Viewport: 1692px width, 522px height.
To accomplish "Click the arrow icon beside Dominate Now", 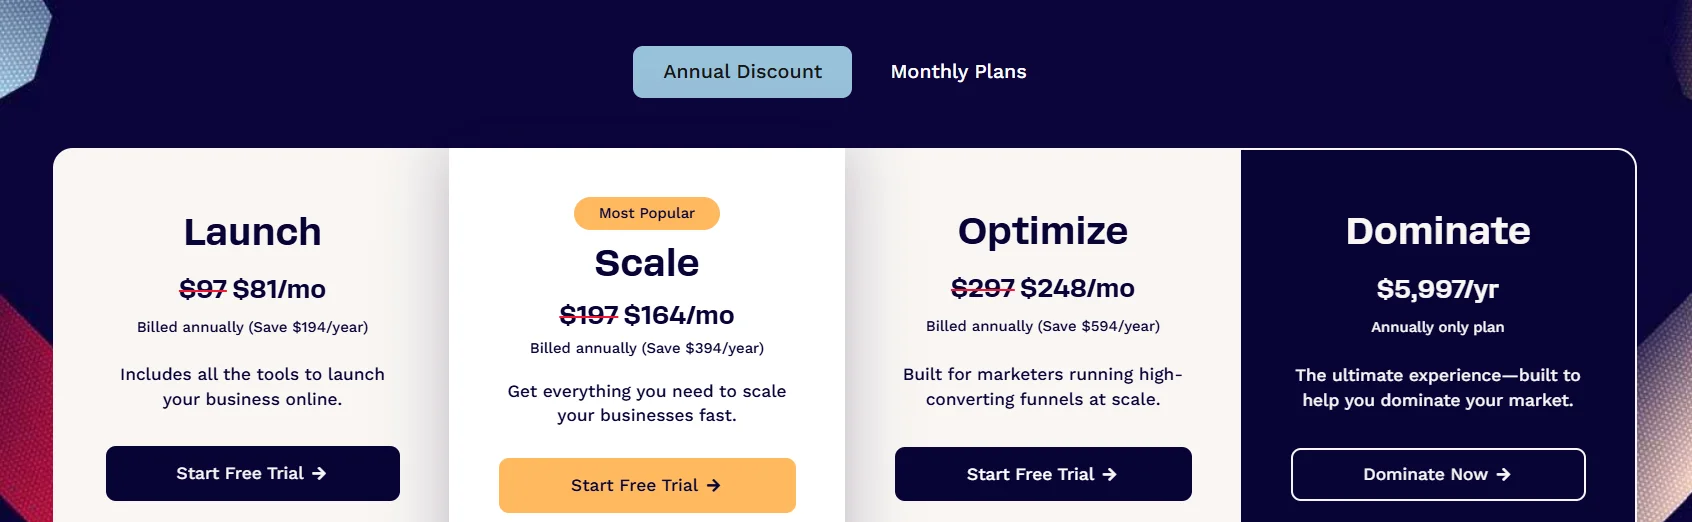I will [x=1503, y=475].
